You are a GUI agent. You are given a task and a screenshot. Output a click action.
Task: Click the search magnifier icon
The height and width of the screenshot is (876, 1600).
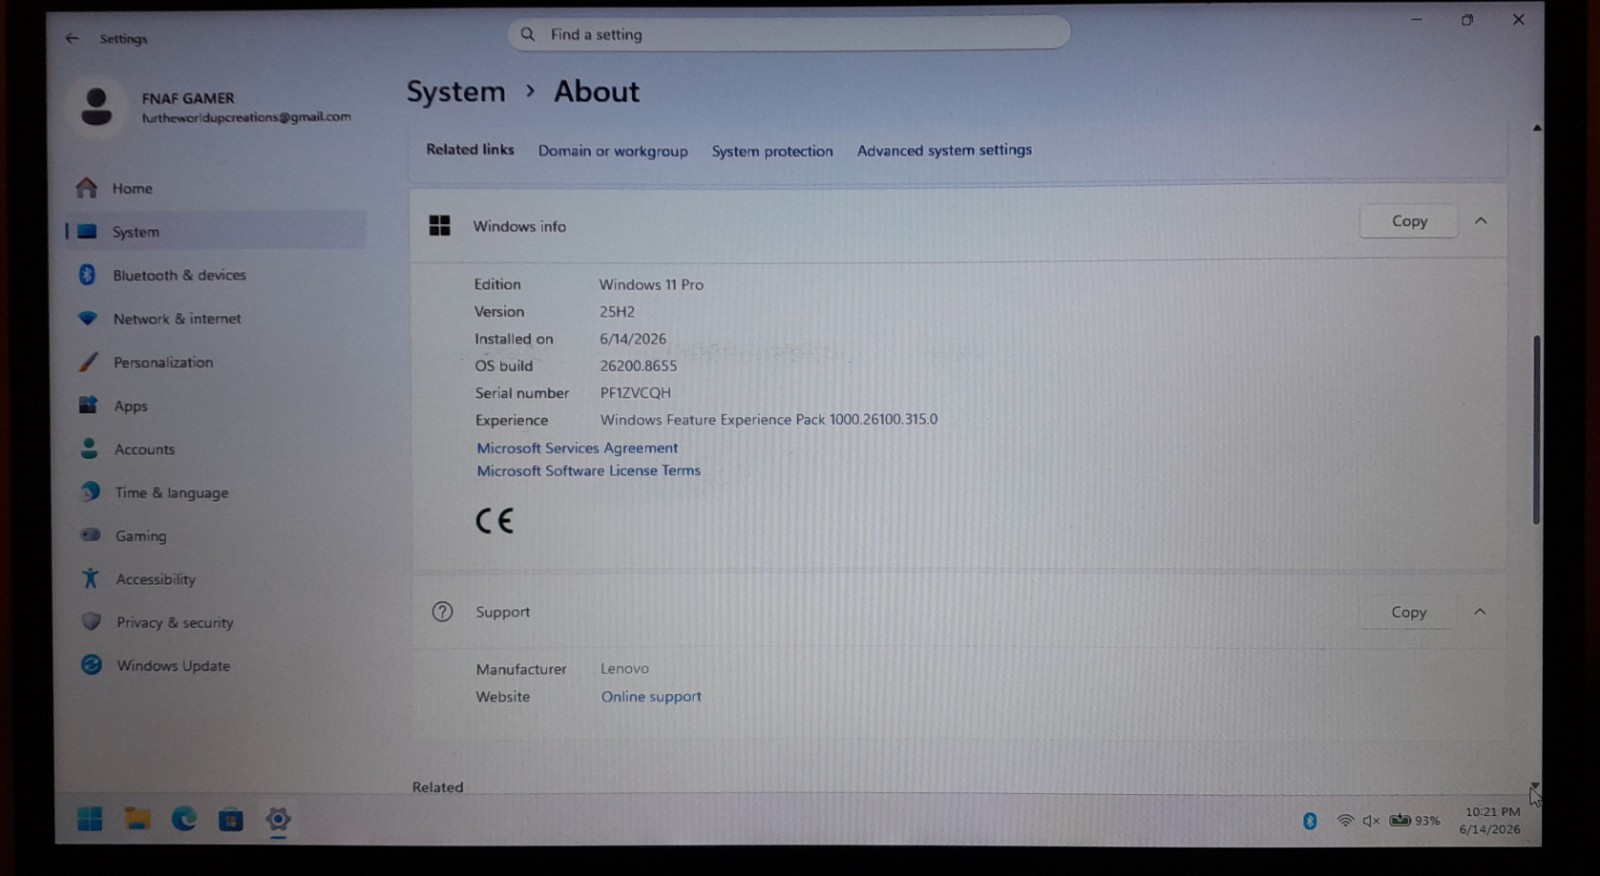tap(528, 34)
